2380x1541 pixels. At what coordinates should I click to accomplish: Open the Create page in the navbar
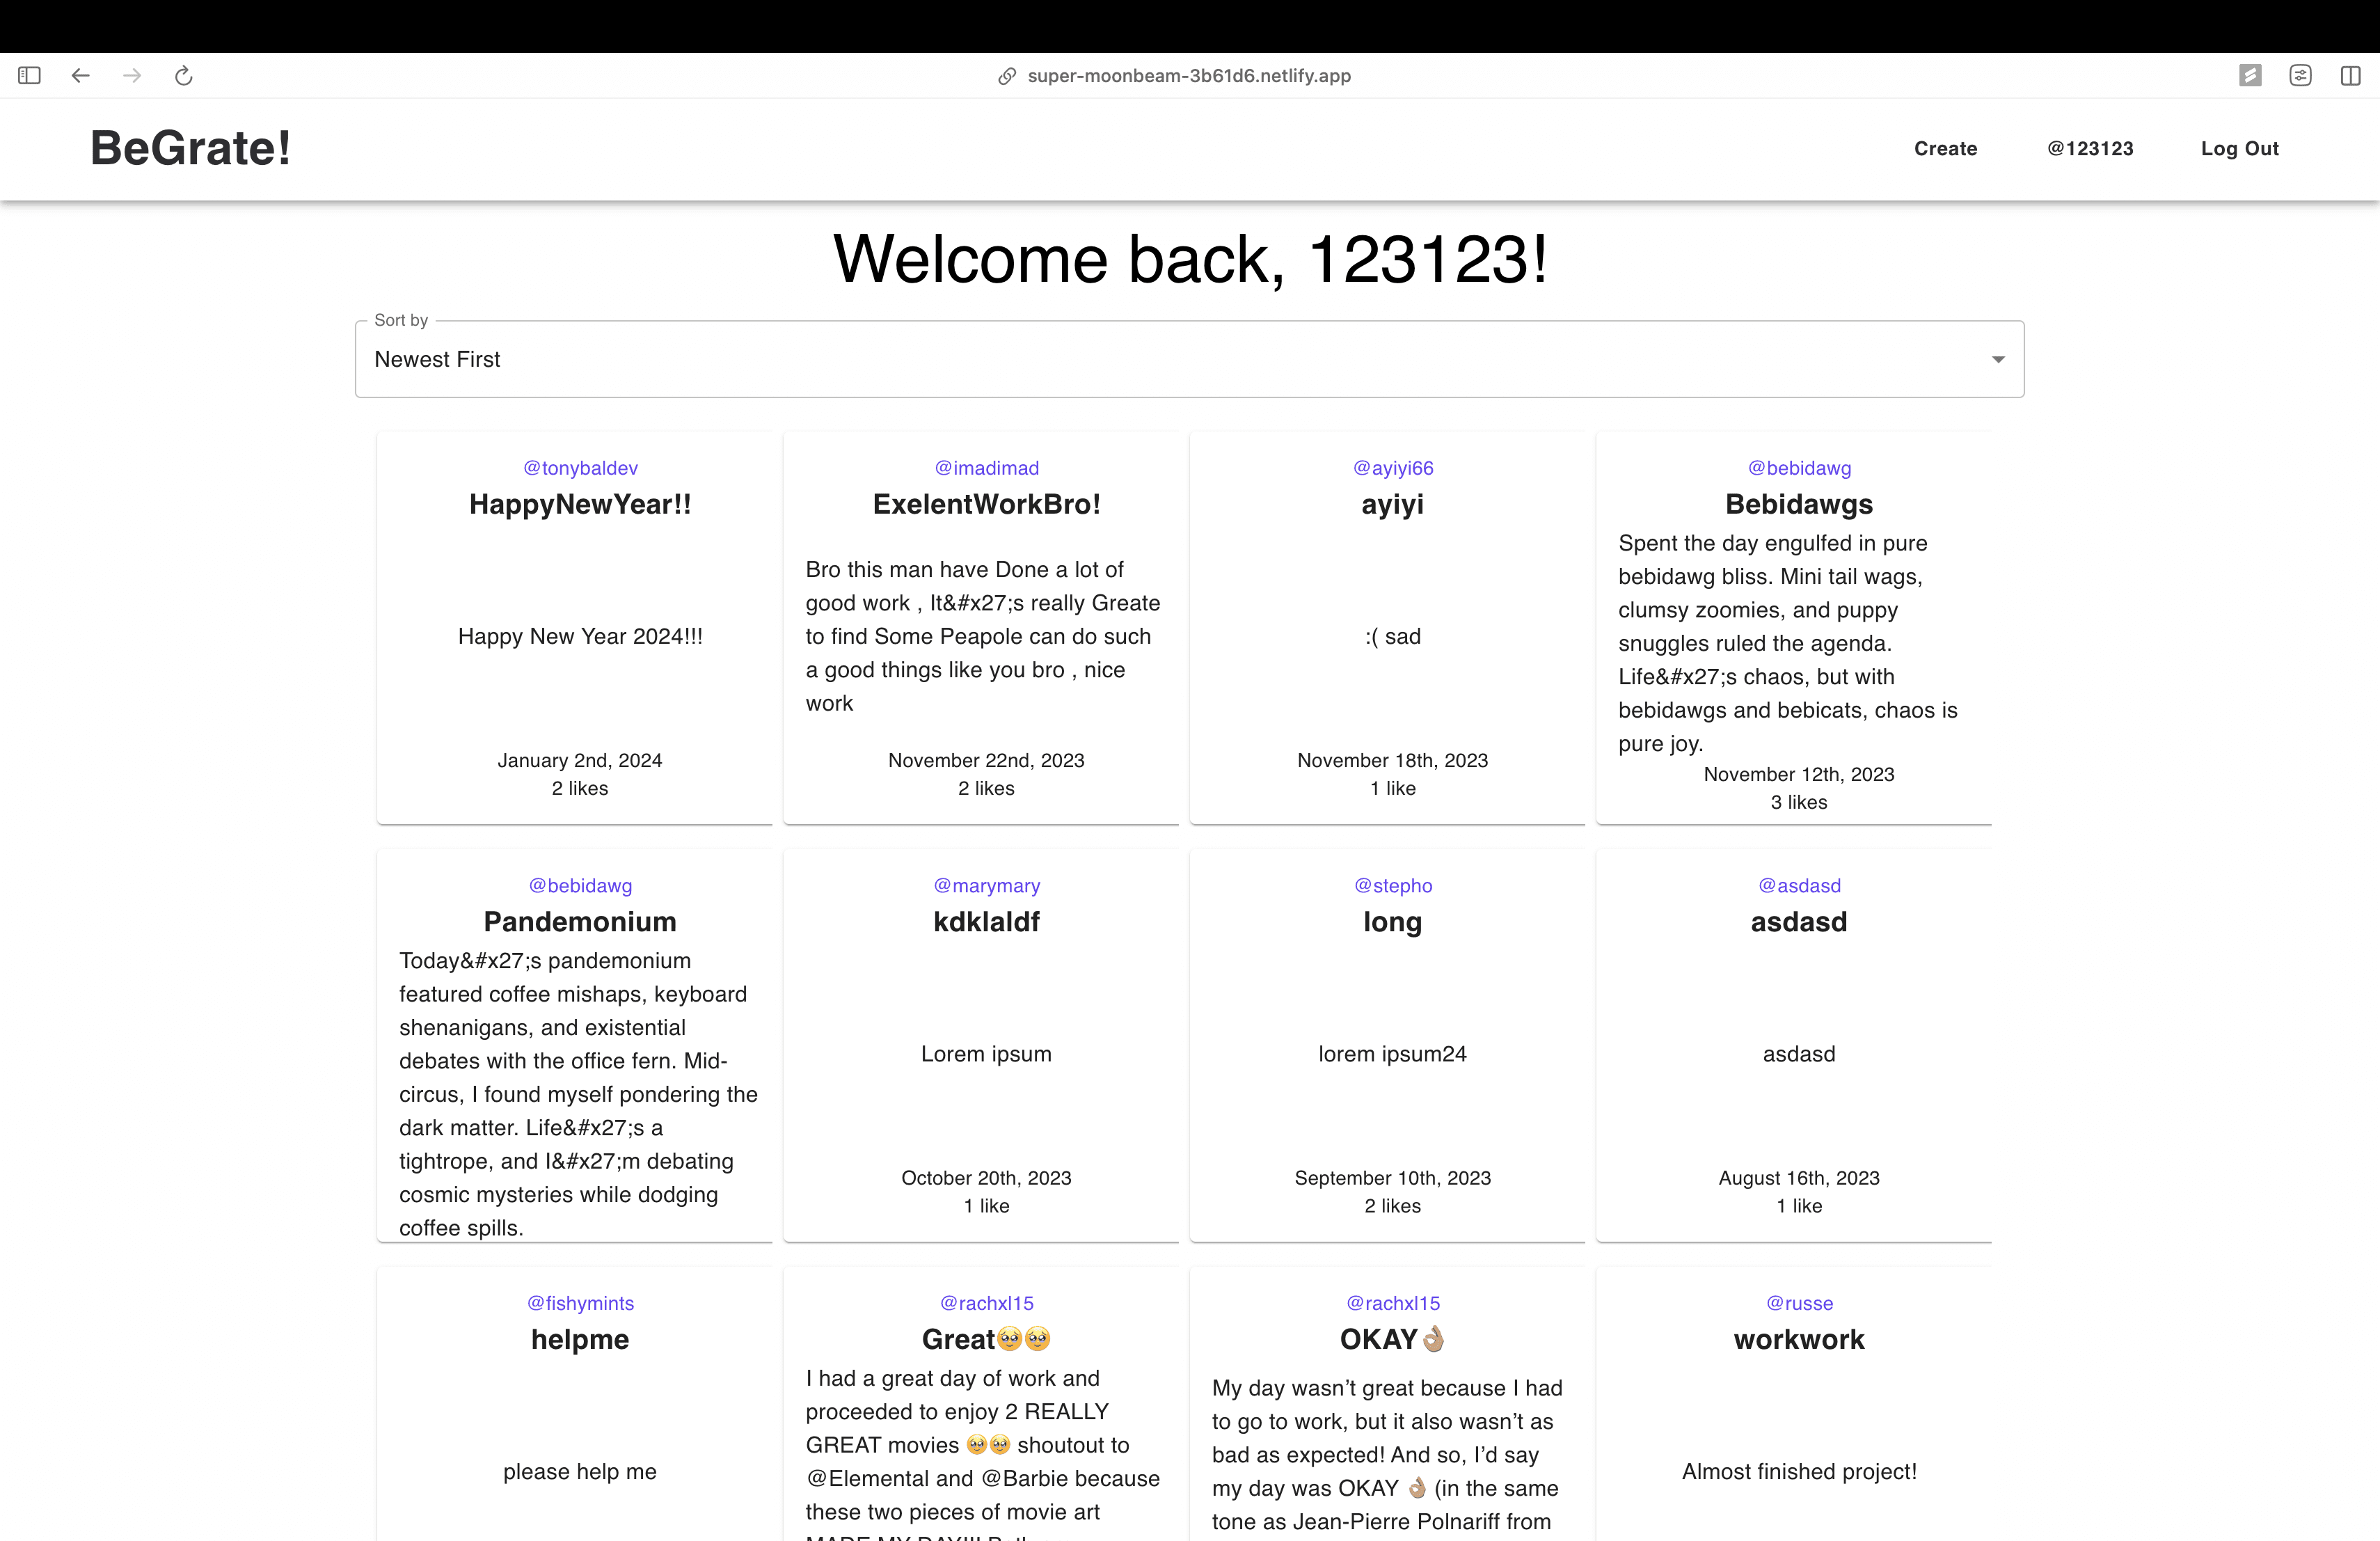[x=1945, y=148]
